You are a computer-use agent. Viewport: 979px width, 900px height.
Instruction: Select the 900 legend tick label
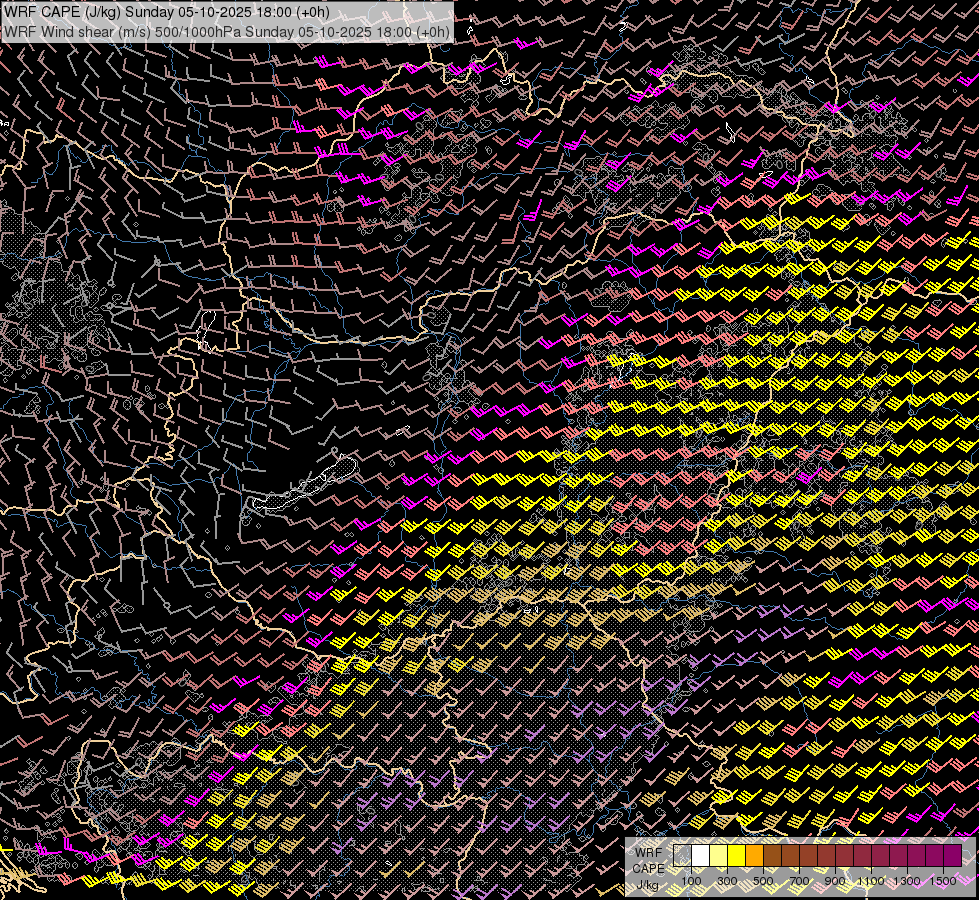click(835, 881)
